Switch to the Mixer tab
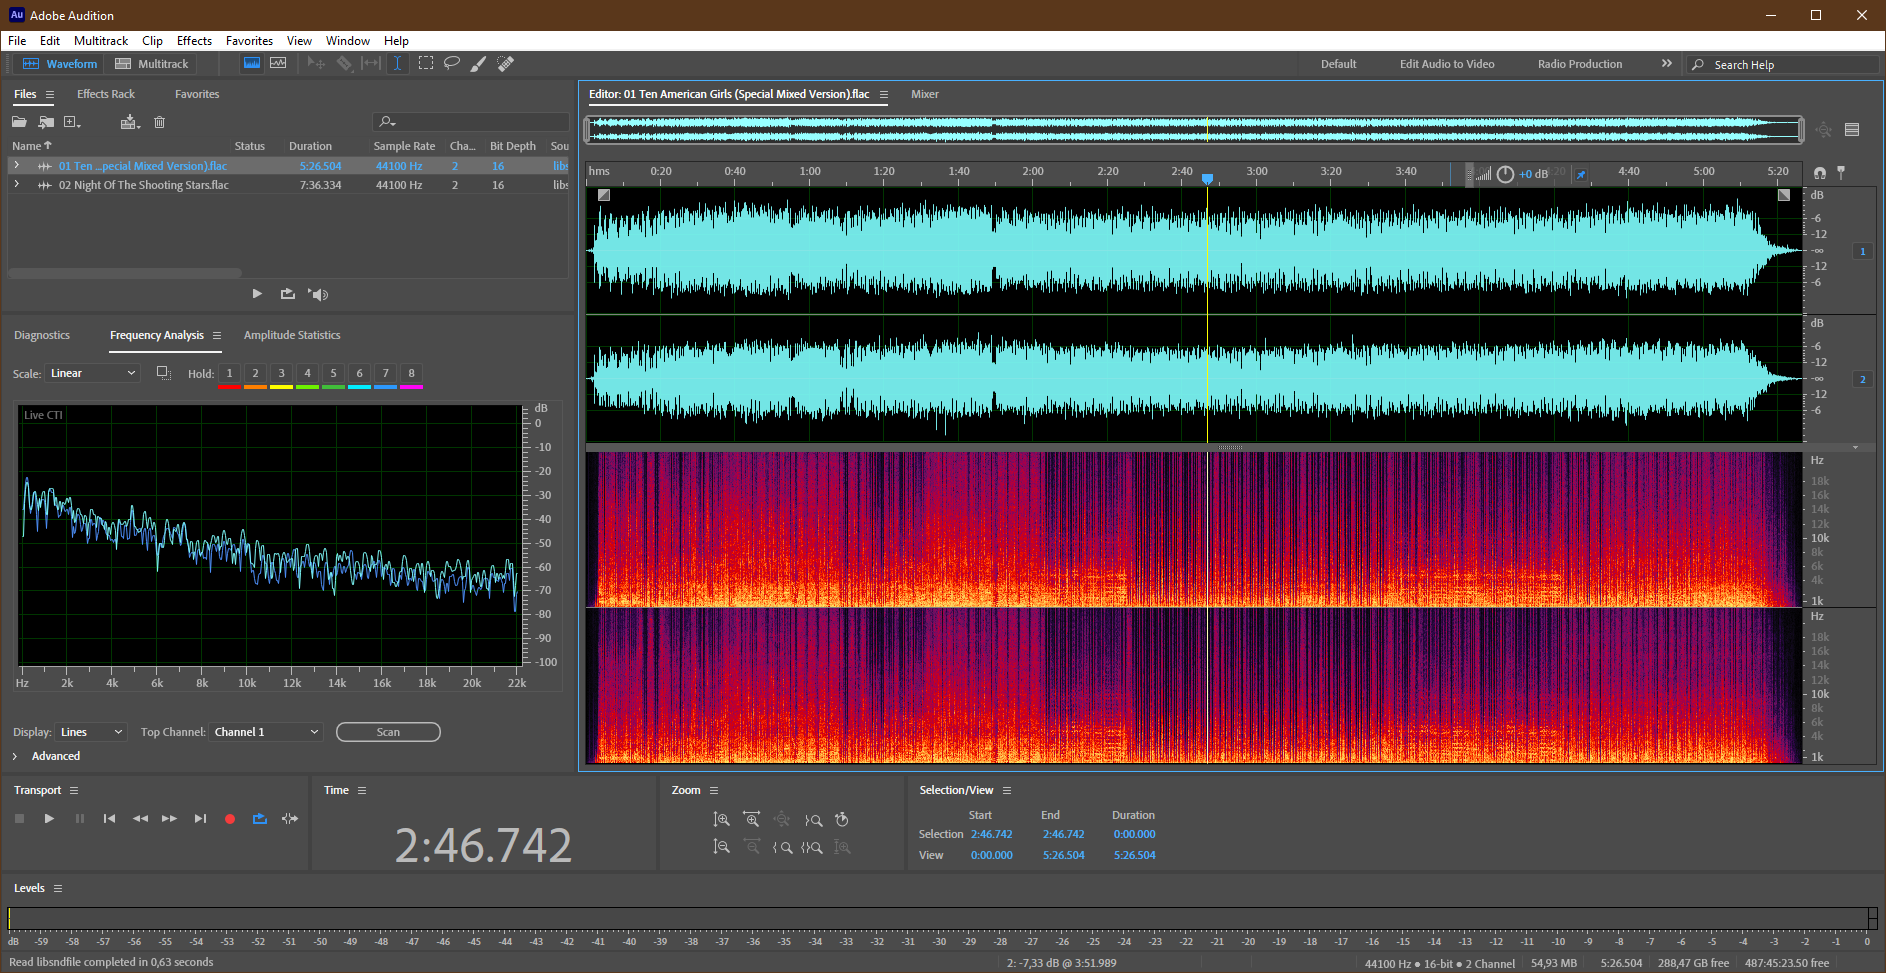The width and height of the screenshot is (1886, 973). click(x=925, y=94)
